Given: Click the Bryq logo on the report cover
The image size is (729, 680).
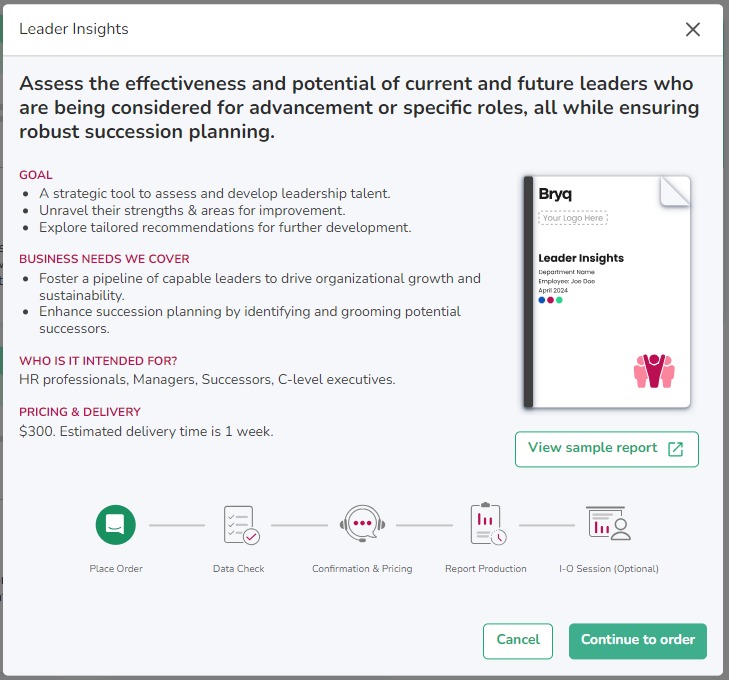Looking at the screenshot, I should pyautogui.click(x=555, y=194).
